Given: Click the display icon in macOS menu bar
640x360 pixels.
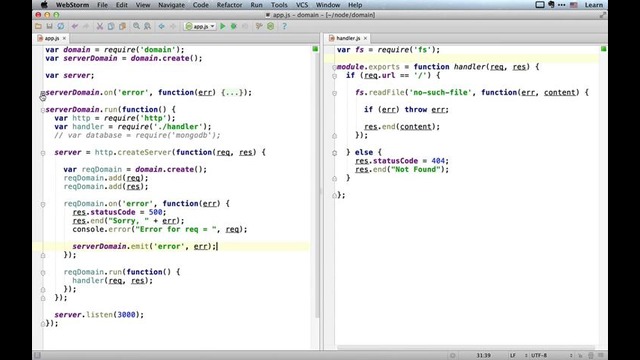Looking at the screenshot, I should pos(540,5).
